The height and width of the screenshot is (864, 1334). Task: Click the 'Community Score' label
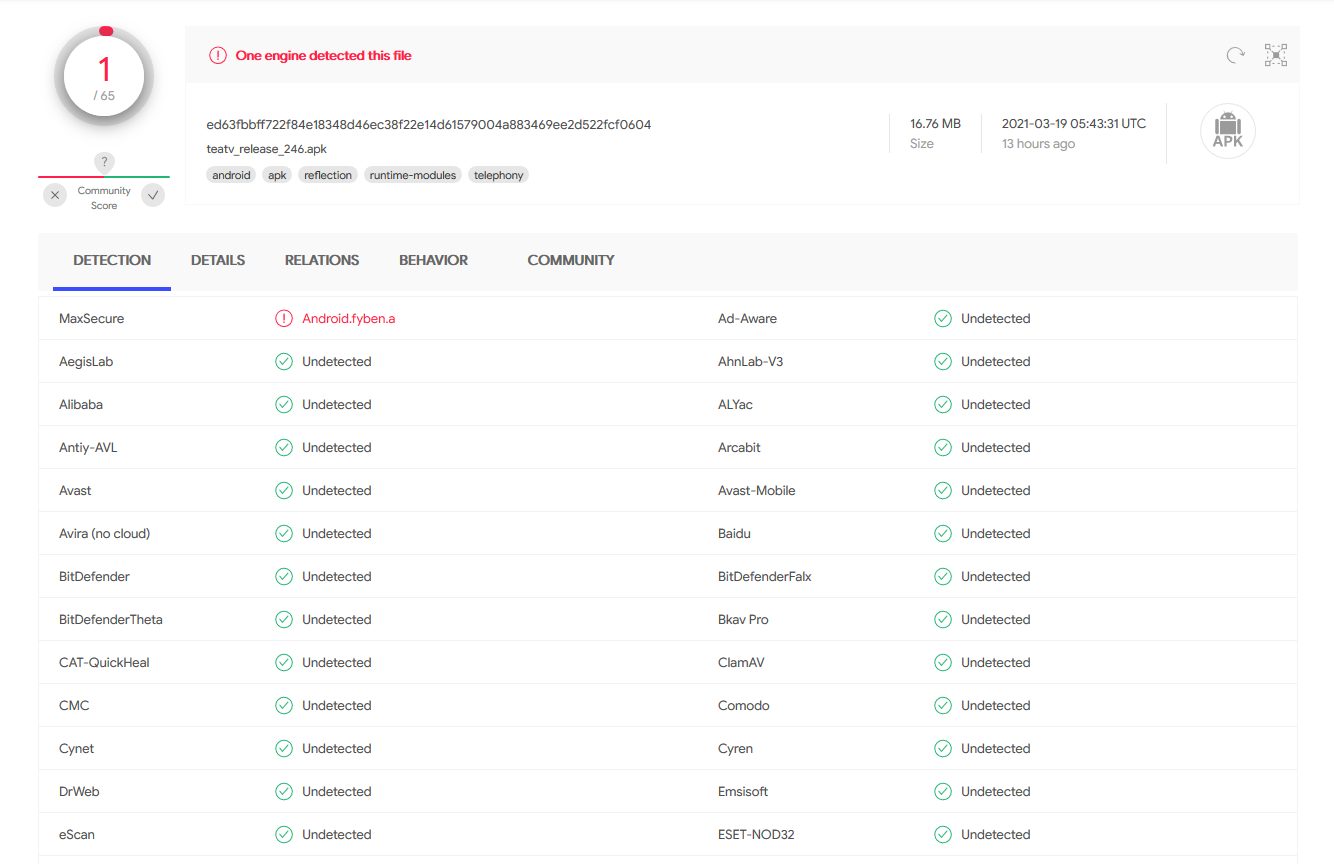(104, 198)
